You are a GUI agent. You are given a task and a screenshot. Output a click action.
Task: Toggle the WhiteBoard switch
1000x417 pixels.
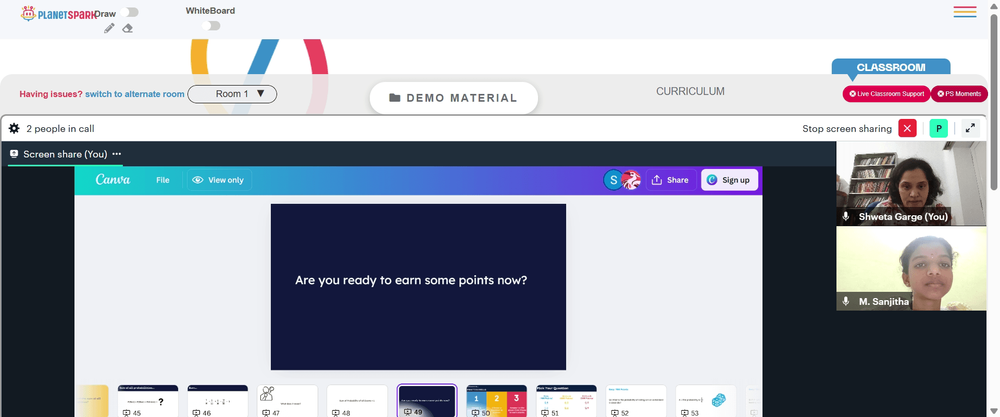pyautogui.click(x=210, y=26)
